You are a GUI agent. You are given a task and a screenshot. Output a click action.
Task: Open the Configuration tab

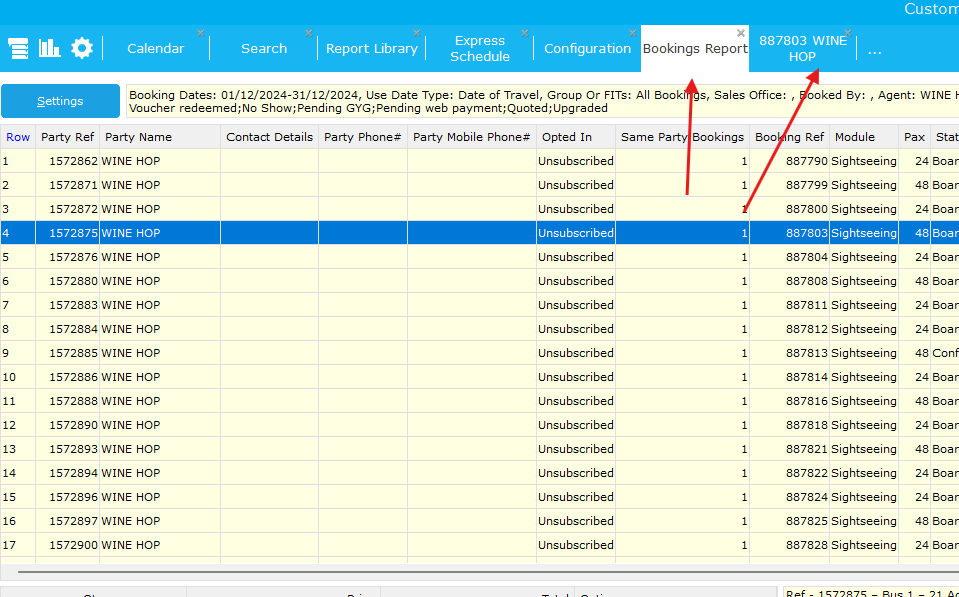coord(587,48)
